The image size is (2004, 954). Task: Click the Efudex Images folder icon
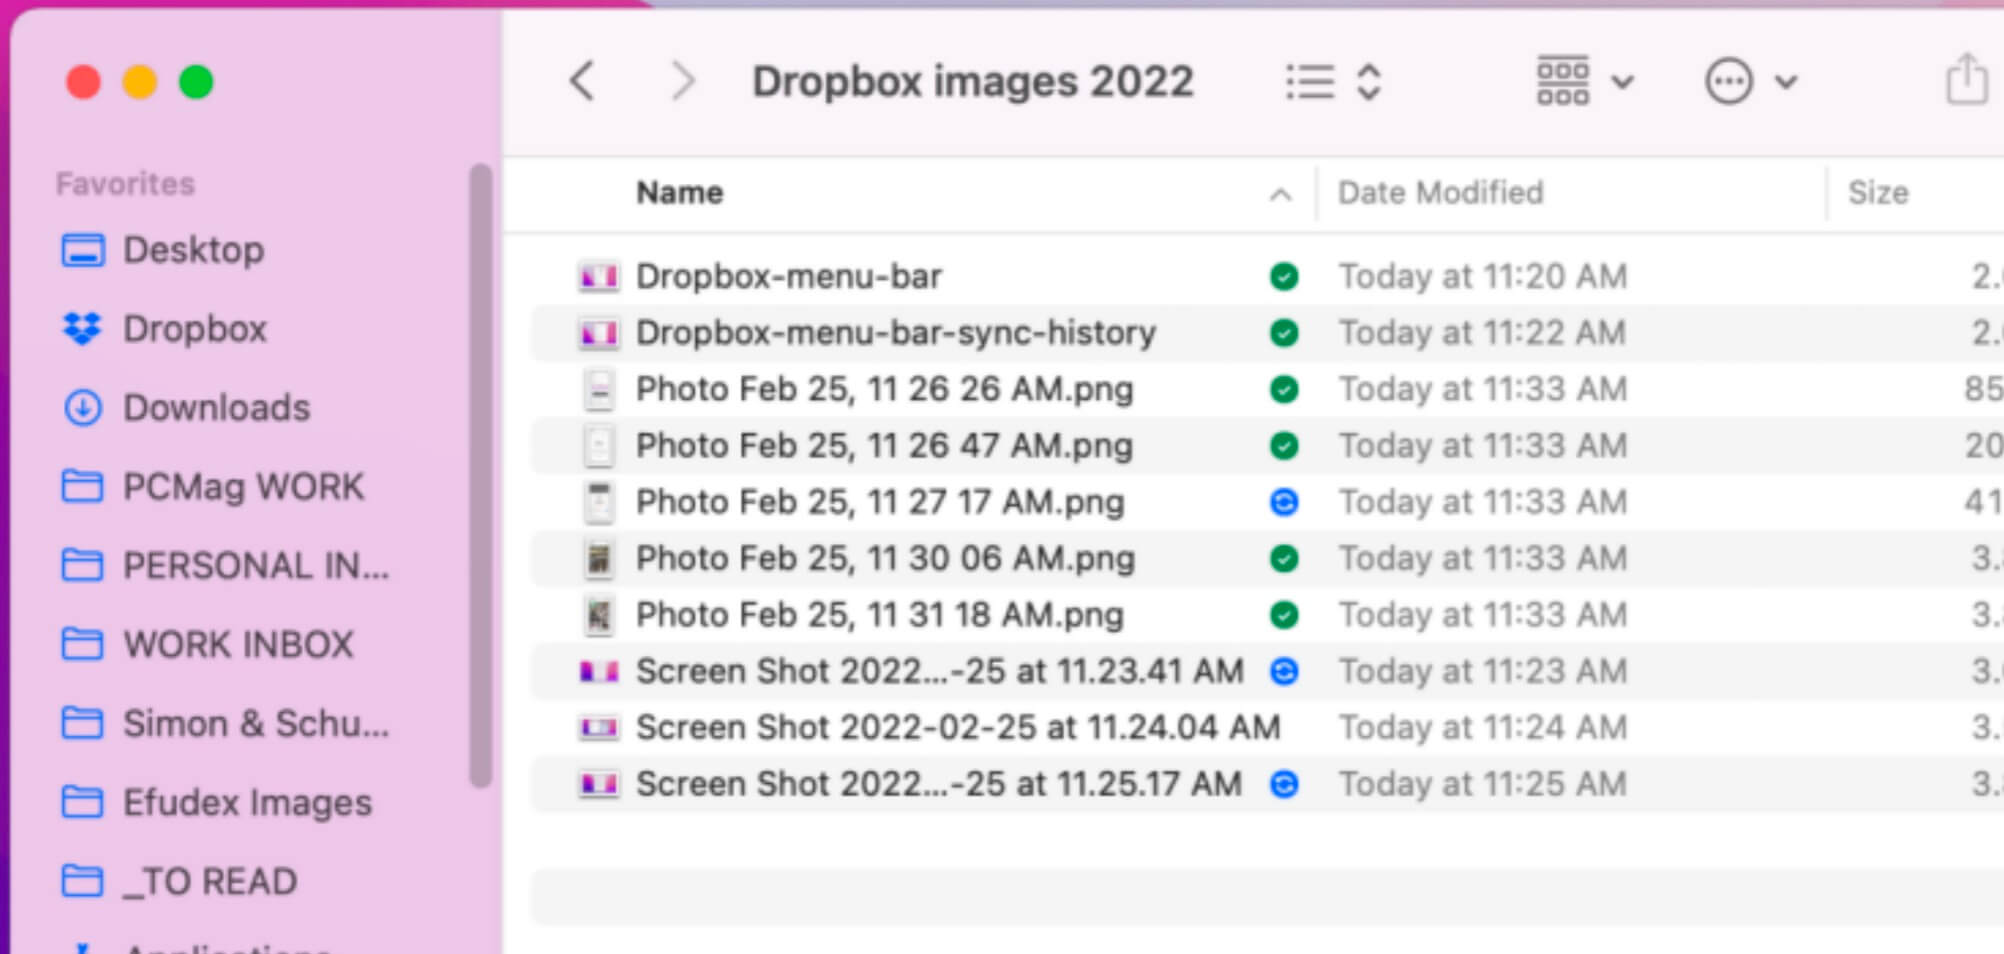pyautogui.click(x=82, y=803)
